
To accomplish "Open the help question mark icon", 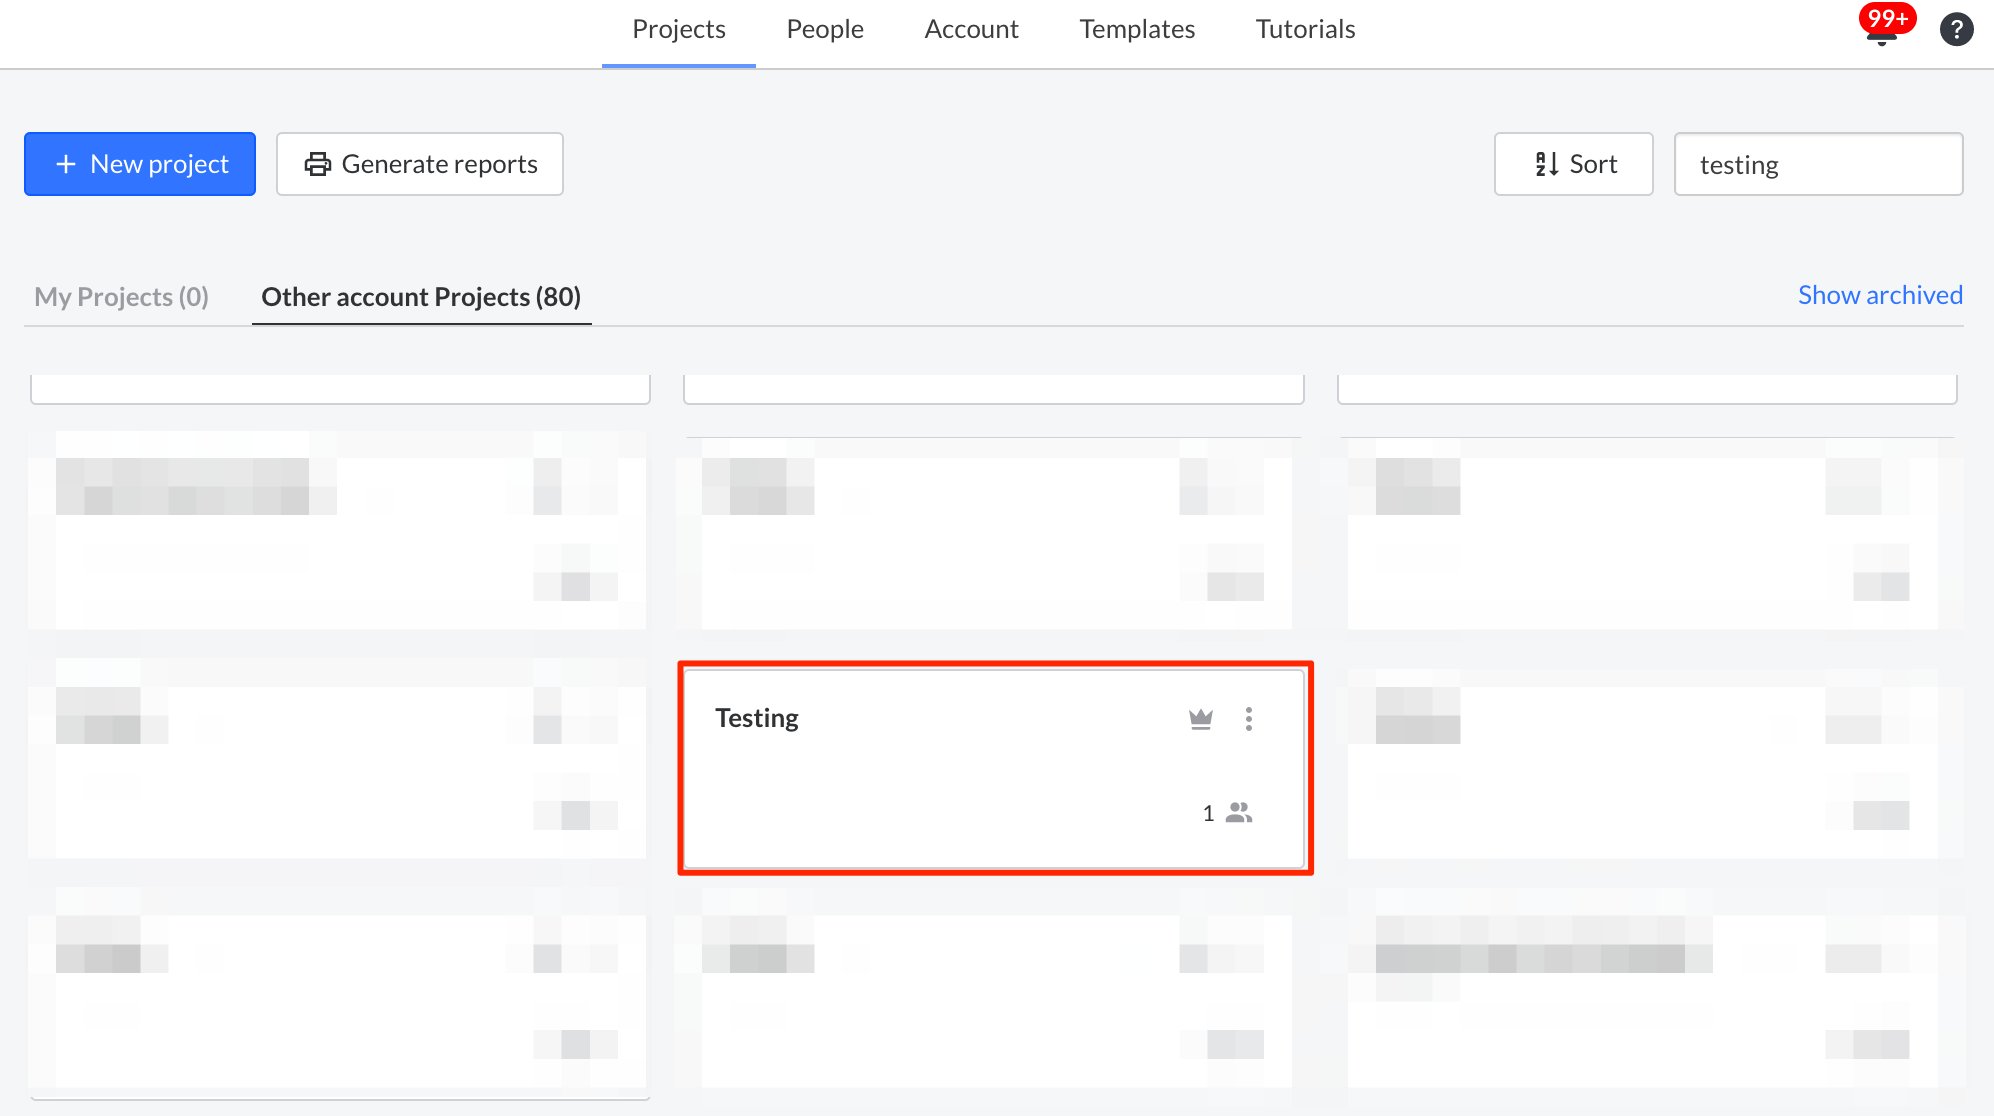I will pos(1956,29).
